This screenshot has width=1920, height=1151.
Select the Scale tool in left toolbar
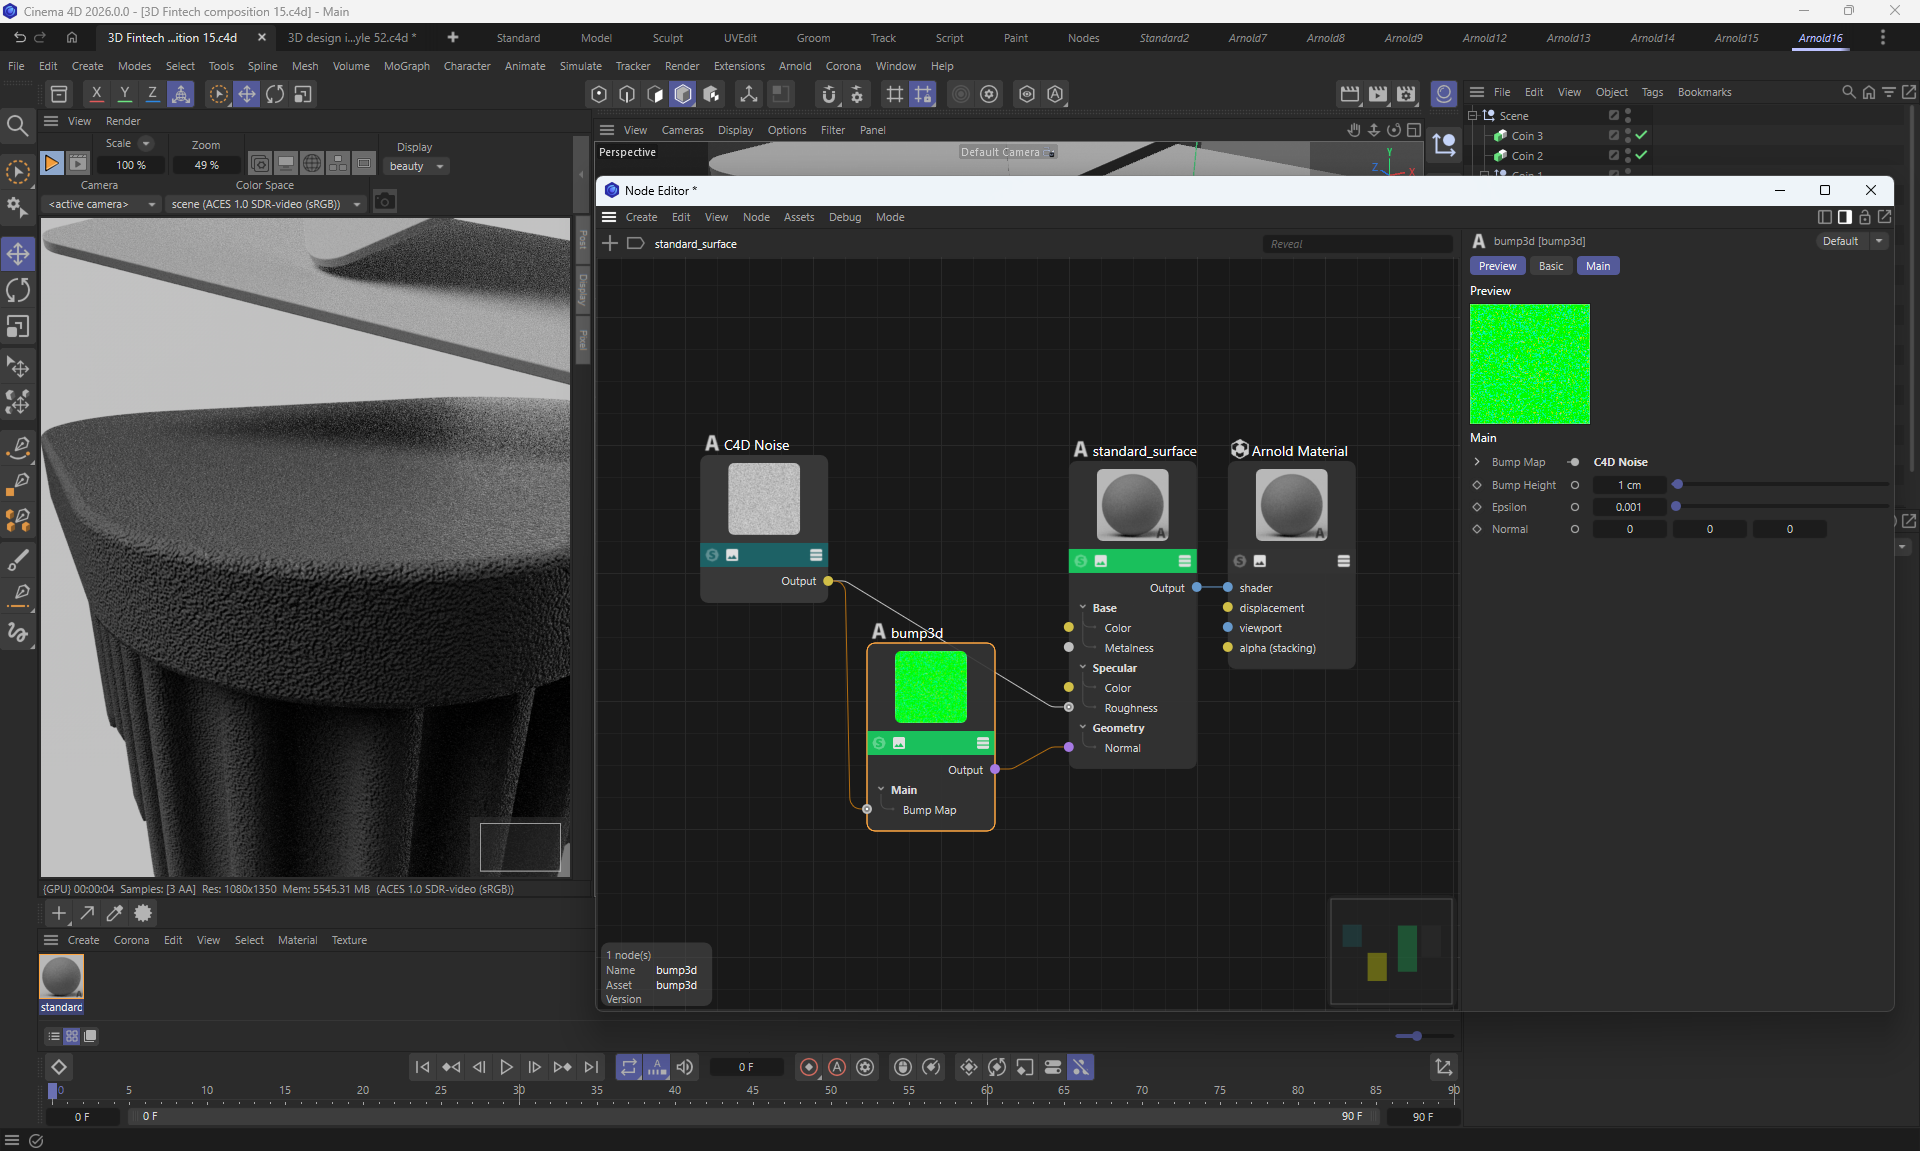18,327
